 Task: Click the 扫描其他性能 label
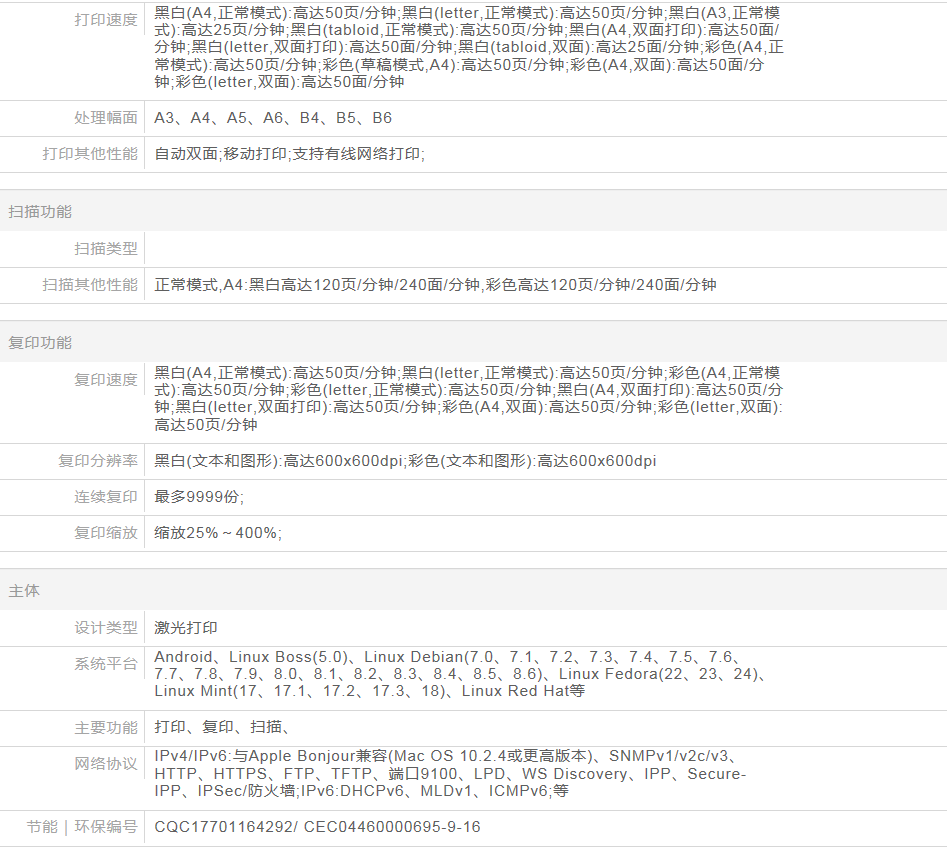click(x=90, y=285)
